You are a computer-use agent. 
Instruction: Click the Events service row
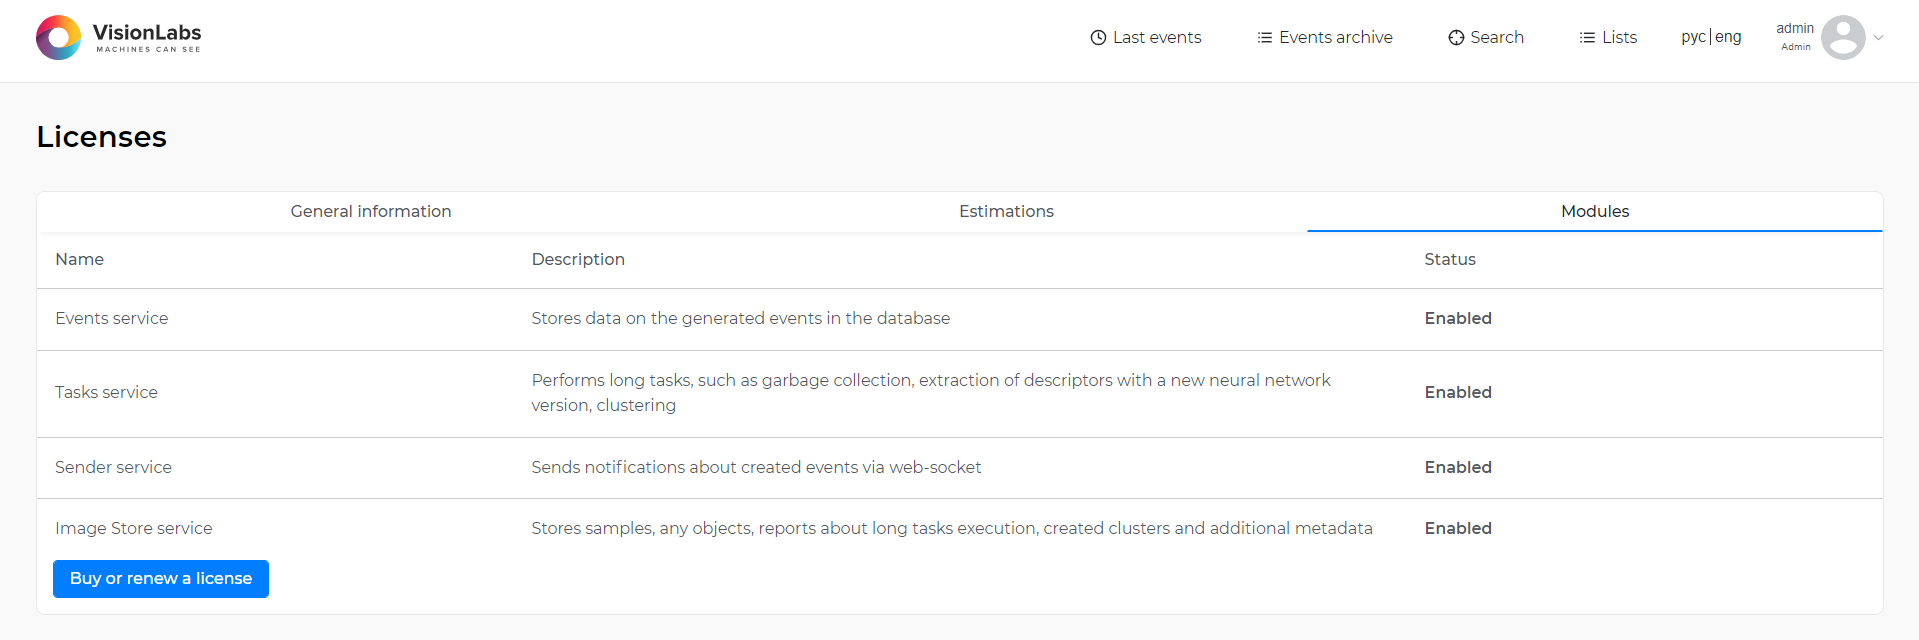coord(960,319)
